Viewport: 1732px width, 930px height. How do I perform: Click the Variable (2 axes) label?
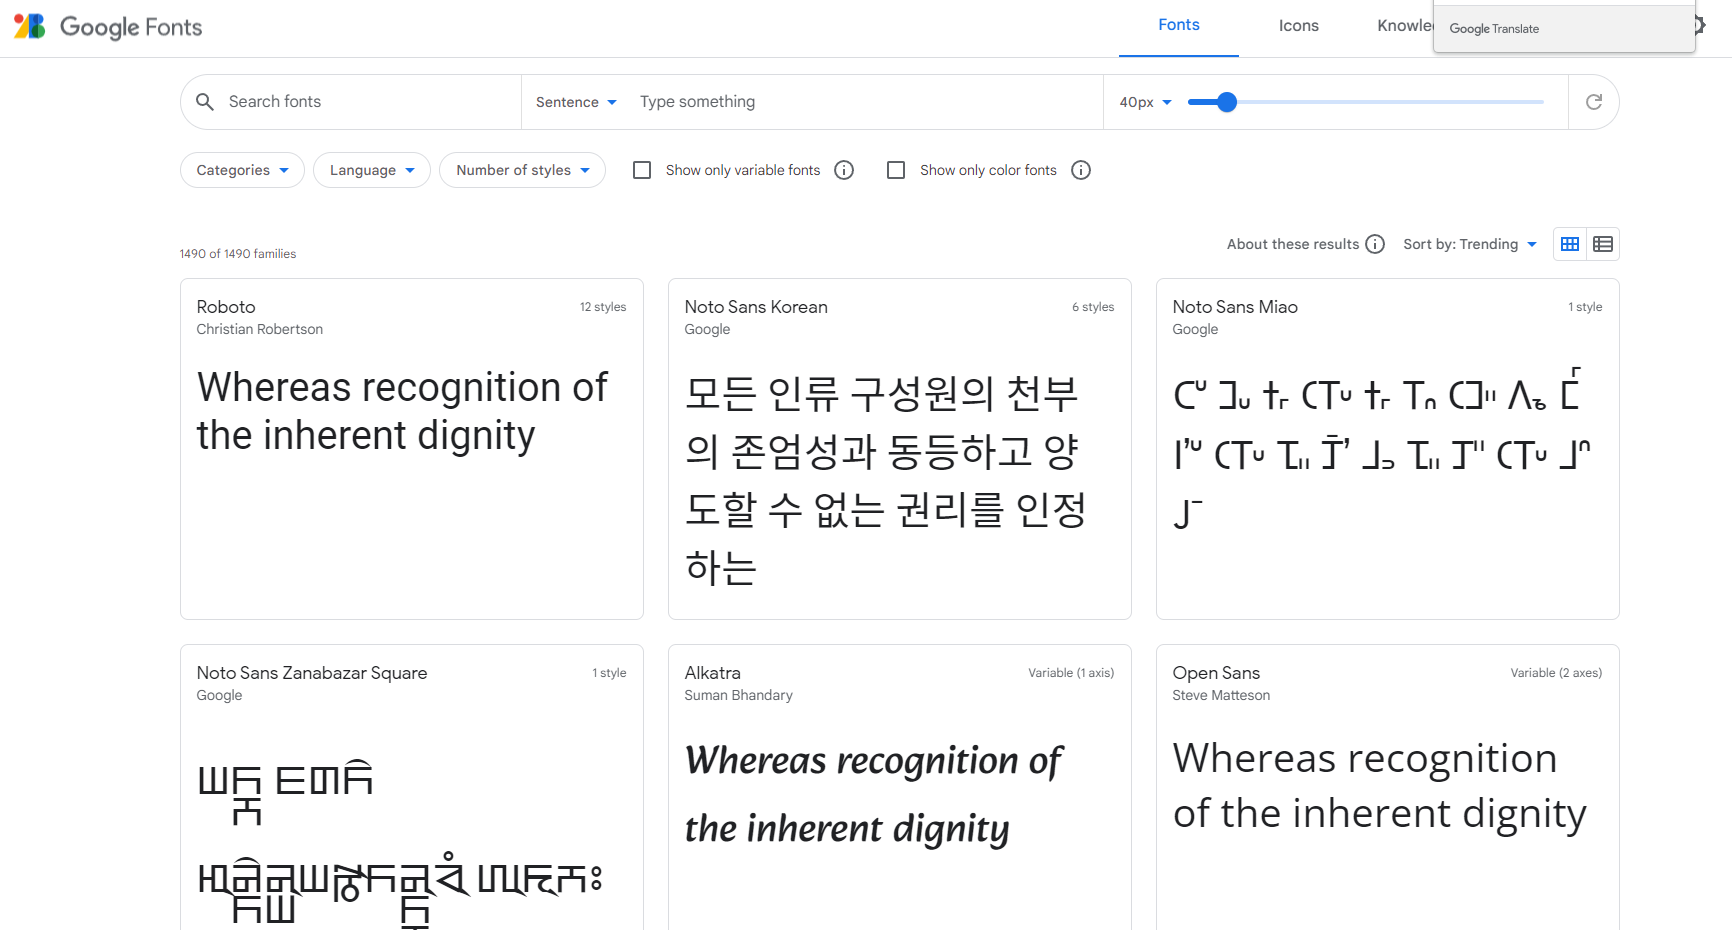pyautogui.click(x=1556, y=673)
